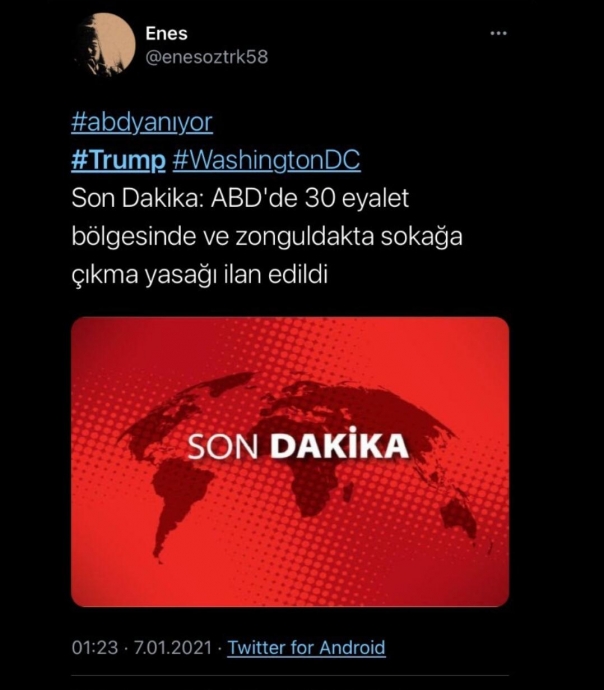Click the tweet text about curfew
This screenshot has height=690, width=604.
tap(267, 237)
